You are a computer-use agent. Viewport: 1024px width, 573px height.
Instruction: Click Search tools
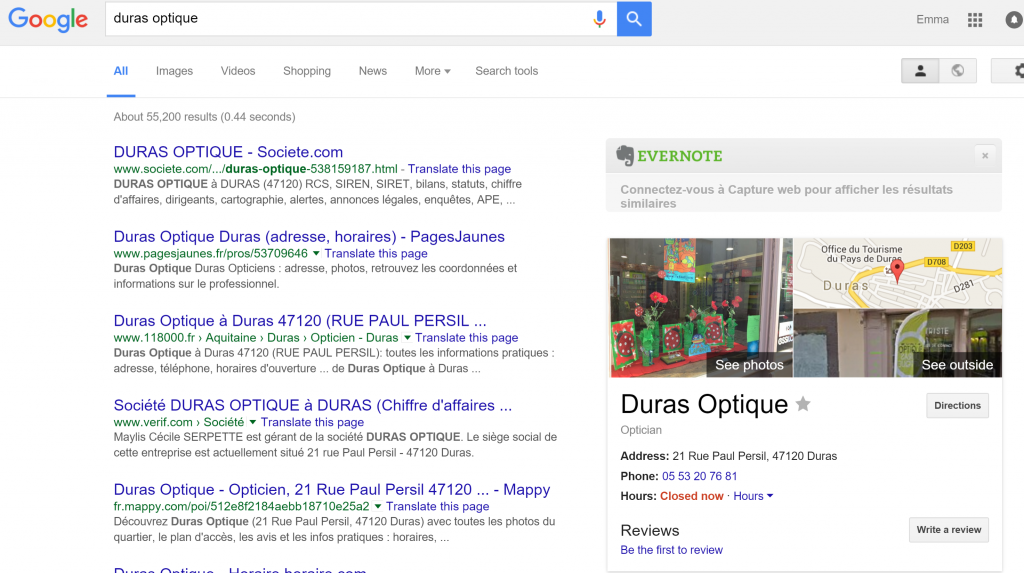coord(507,71)
